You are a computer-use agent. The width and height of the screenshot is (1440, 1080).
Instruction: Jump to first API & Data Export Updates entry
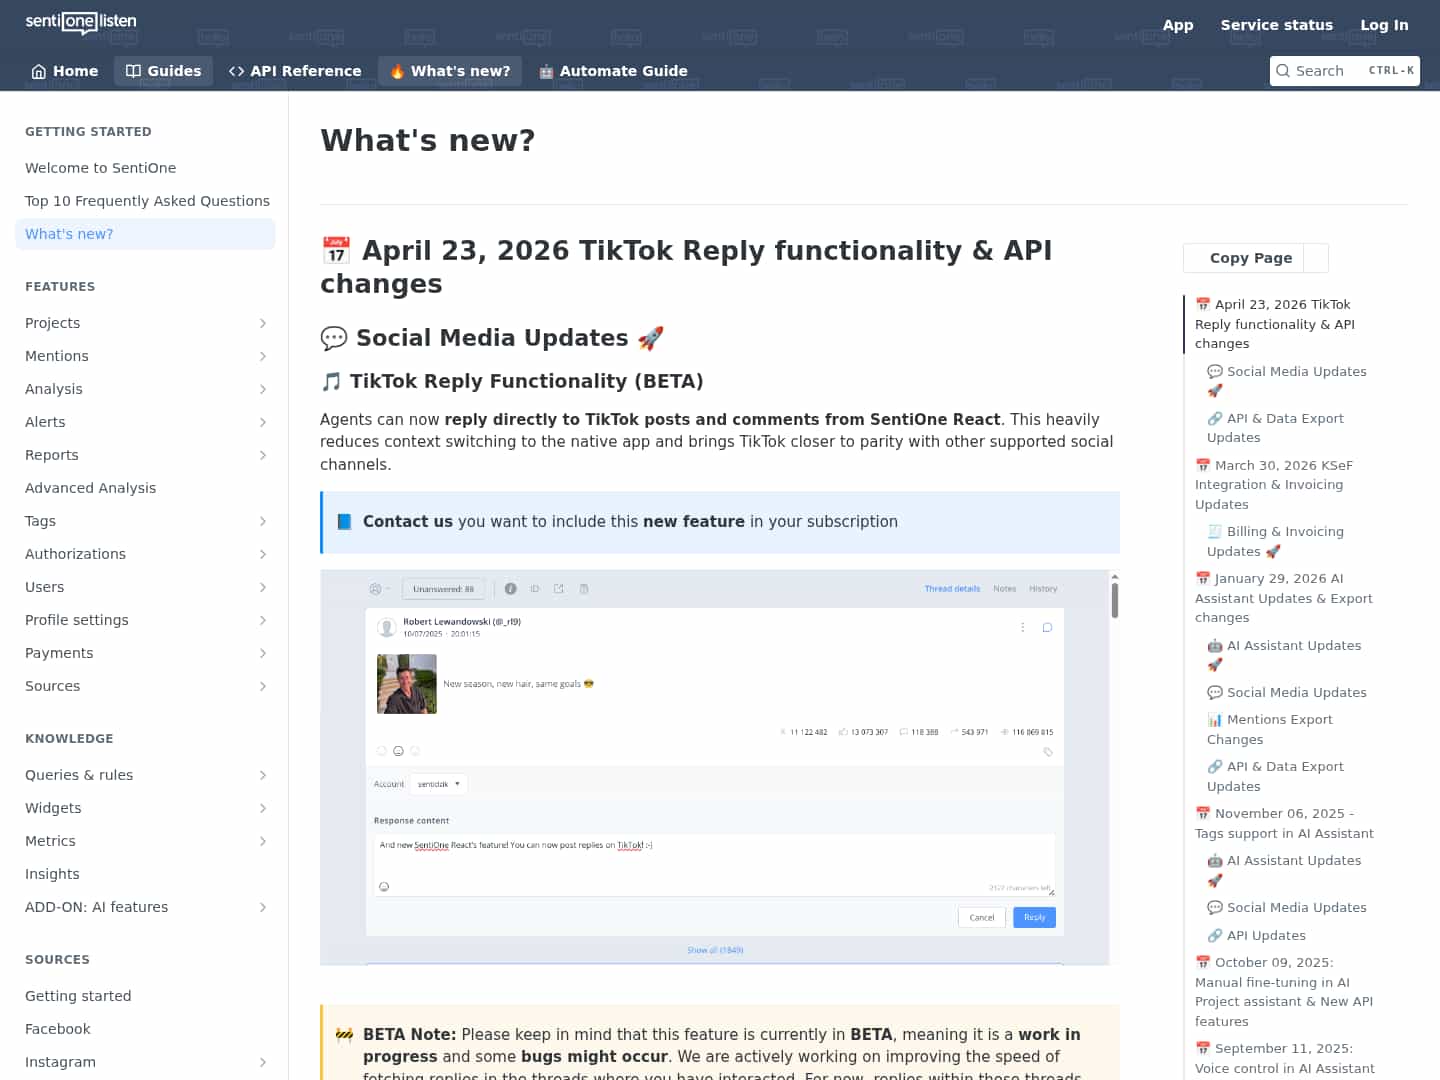coord(1275,428)
